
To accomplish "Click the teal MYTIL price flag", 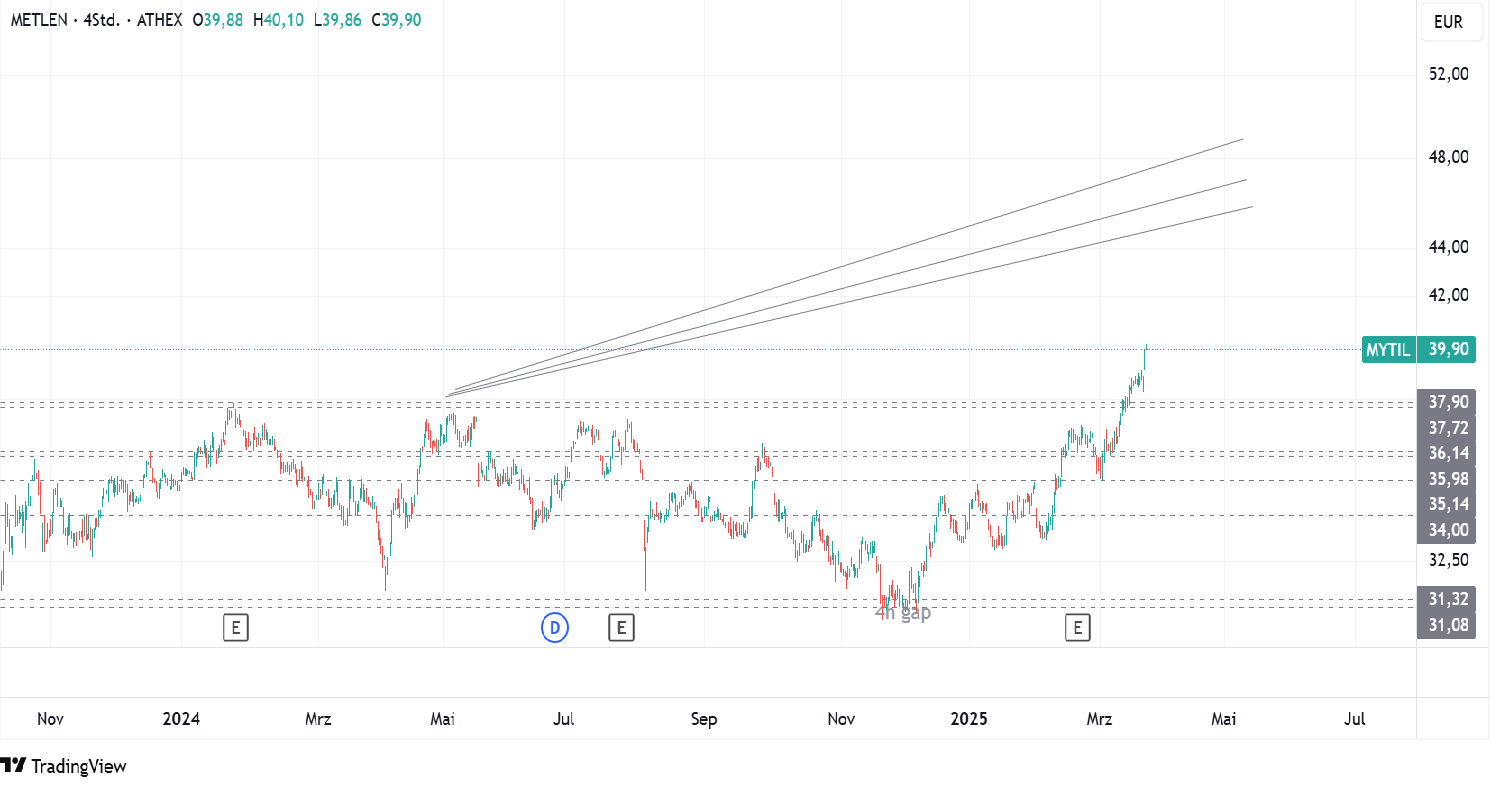I will [x=1389, y=350].
